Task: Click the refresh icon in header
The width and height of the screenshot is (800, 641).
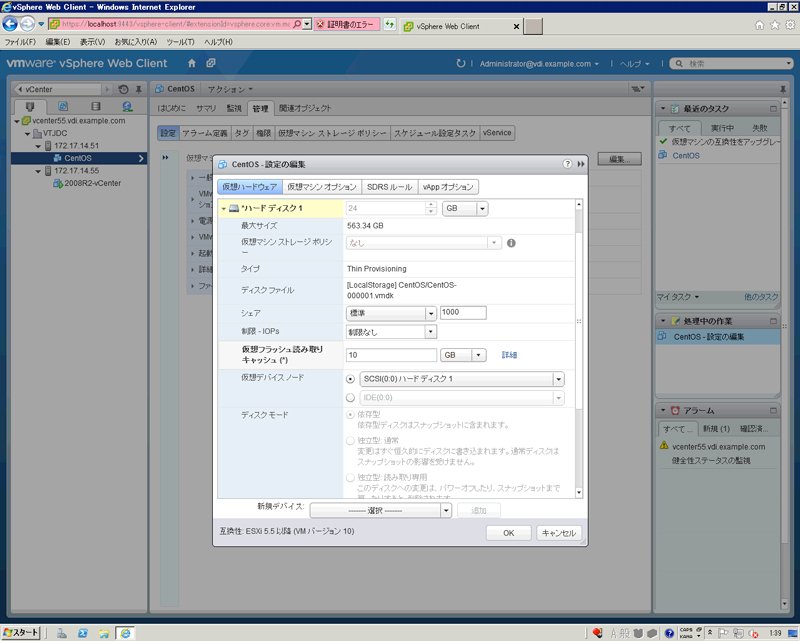Action: [461, 63]
